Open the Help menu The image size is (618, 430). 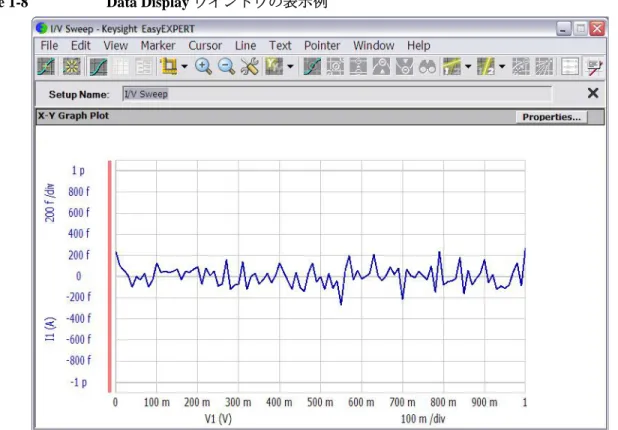click(419, 46)
